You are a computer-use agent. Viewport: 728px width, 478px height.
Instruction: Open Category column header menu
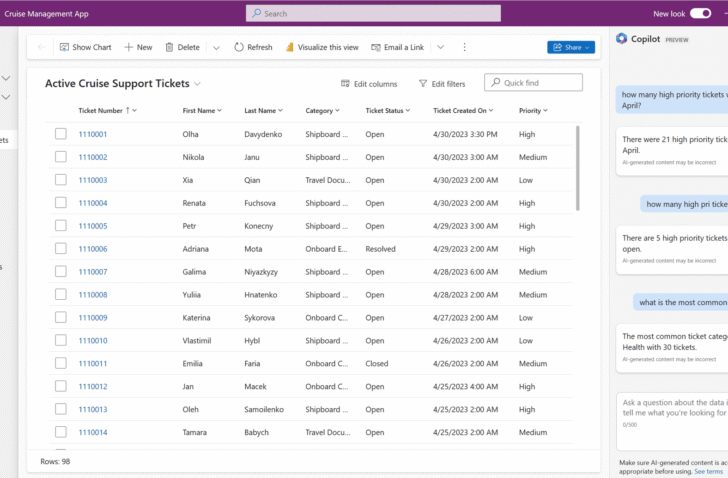click(x=323, y=110)
